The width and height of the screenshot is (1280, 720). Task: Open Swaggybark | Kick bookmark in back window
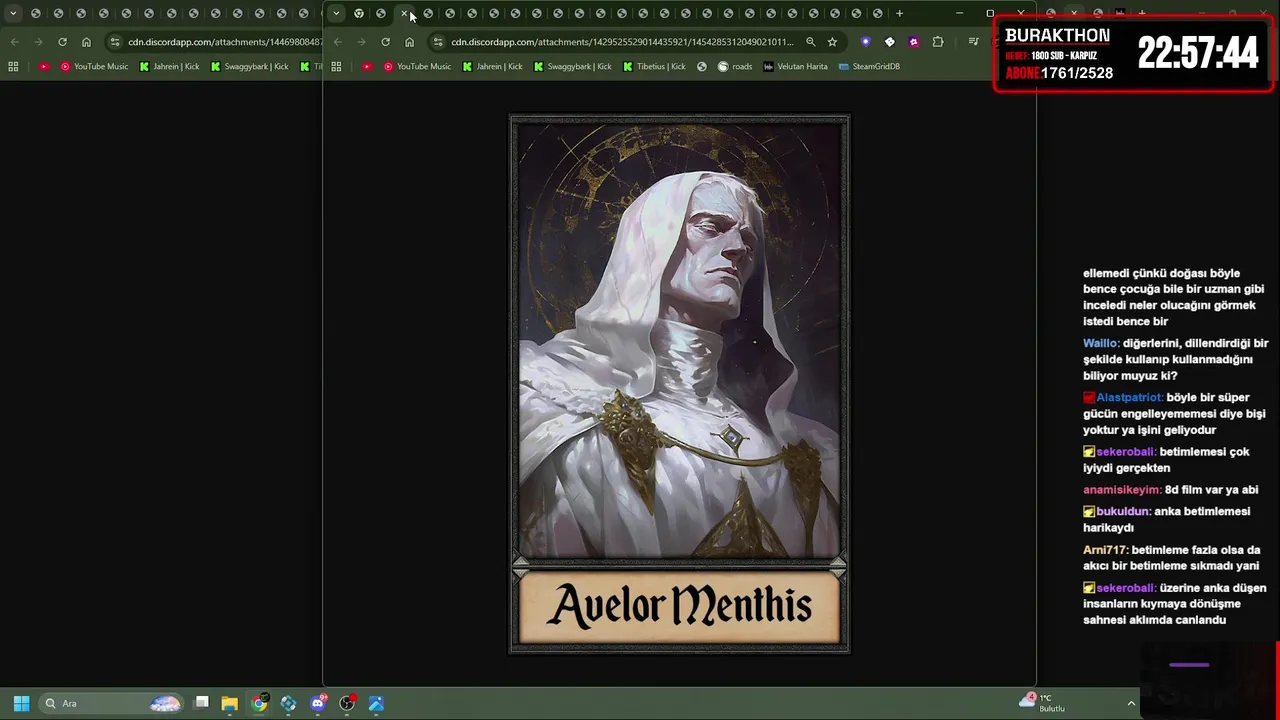[250, 66]
